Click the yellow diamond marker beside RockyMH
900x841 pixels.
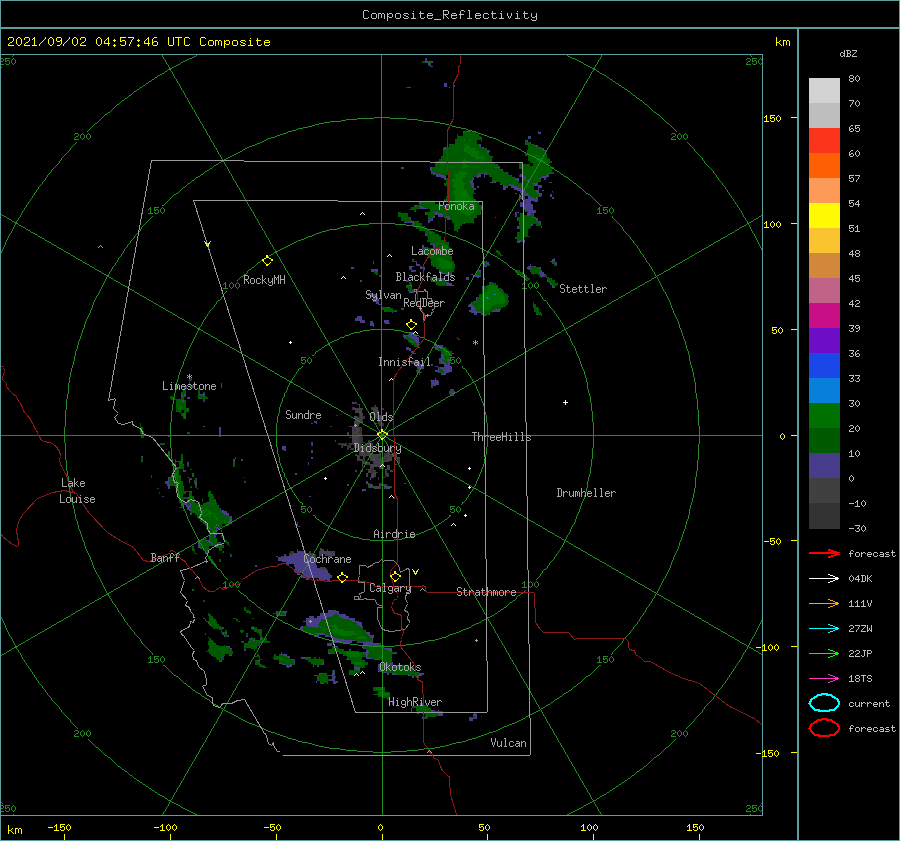pyautogui.click(x=267, y=261)
